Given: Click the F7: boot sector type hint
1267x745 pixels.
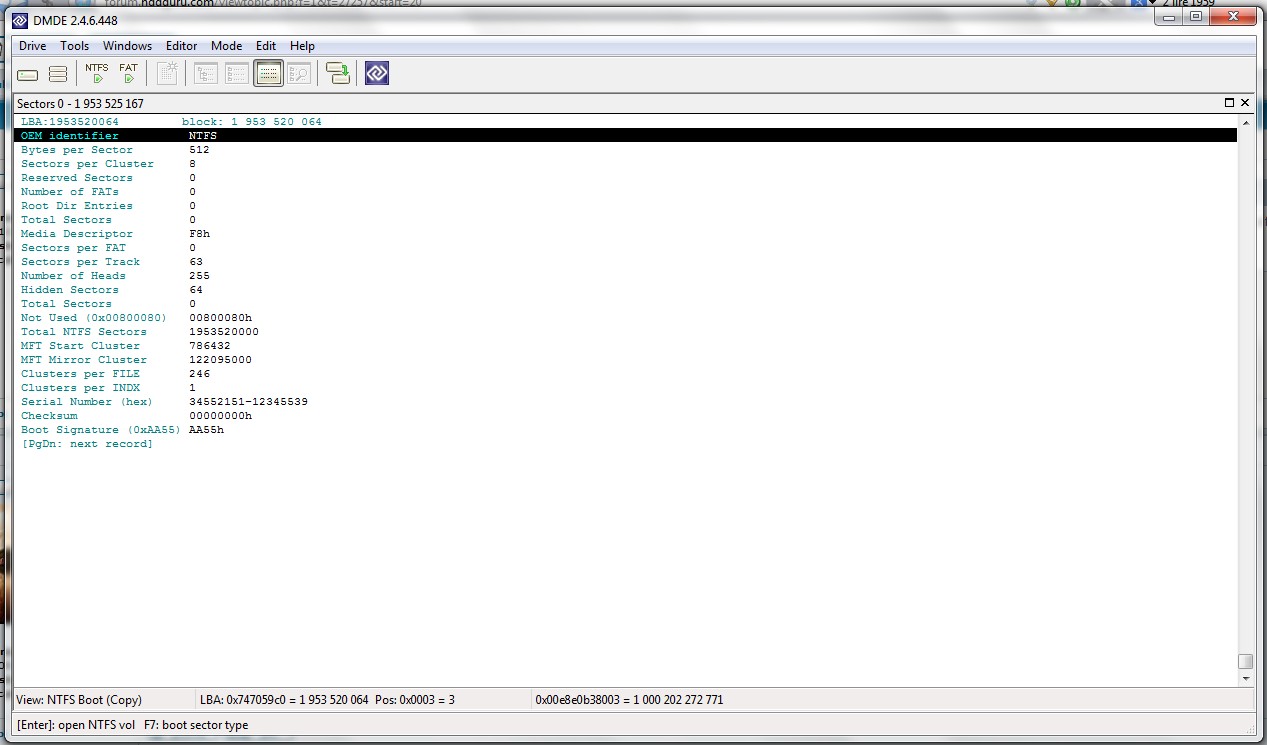Looking at the screenshot, I should coord(196,725).
